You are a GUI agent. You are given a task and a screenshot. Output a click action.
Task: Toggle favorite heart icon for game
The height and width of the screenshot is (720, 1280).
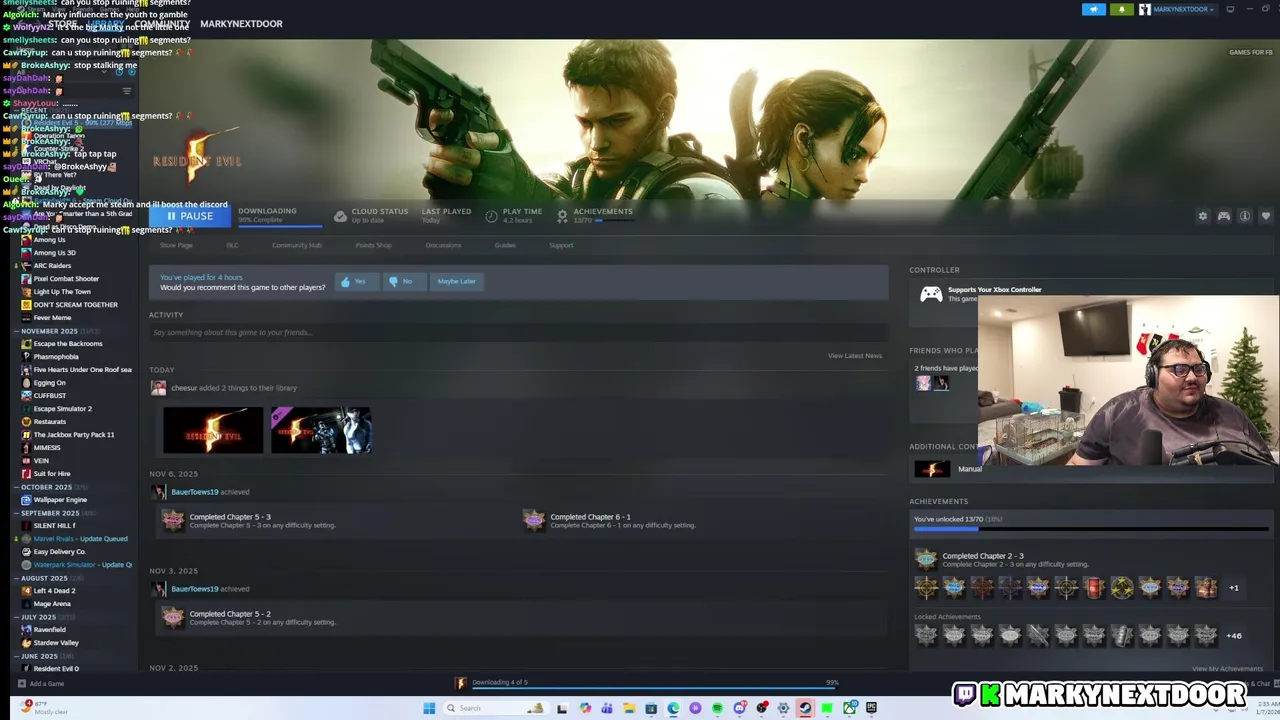click(1266, 216)
